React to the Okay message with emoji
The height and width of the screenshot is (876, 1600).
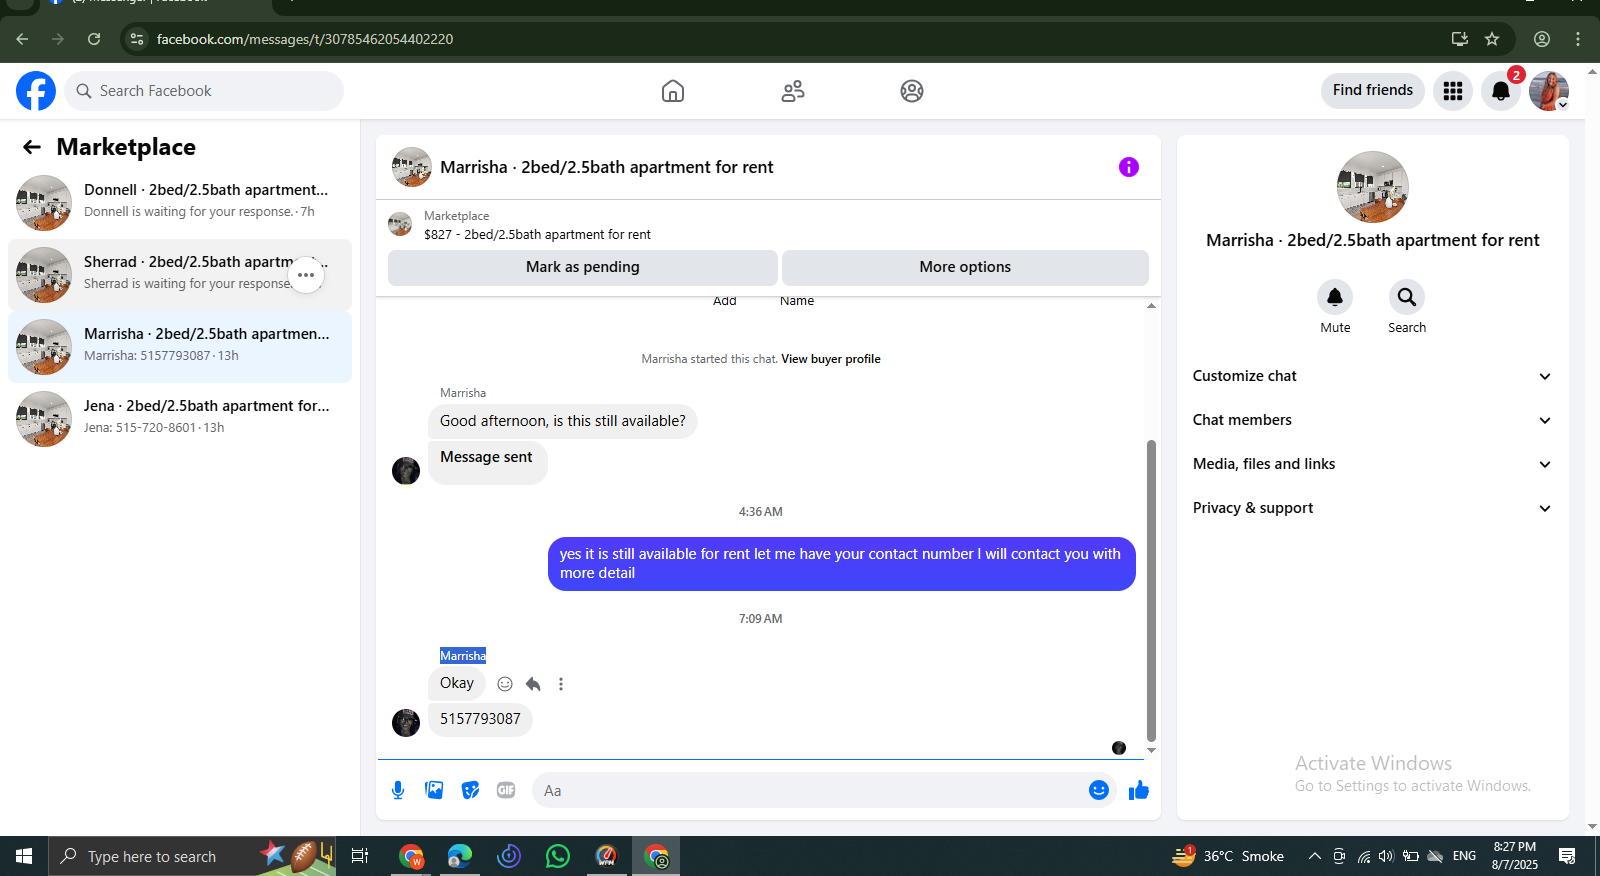pyautogui.click(x=505, y=684)
